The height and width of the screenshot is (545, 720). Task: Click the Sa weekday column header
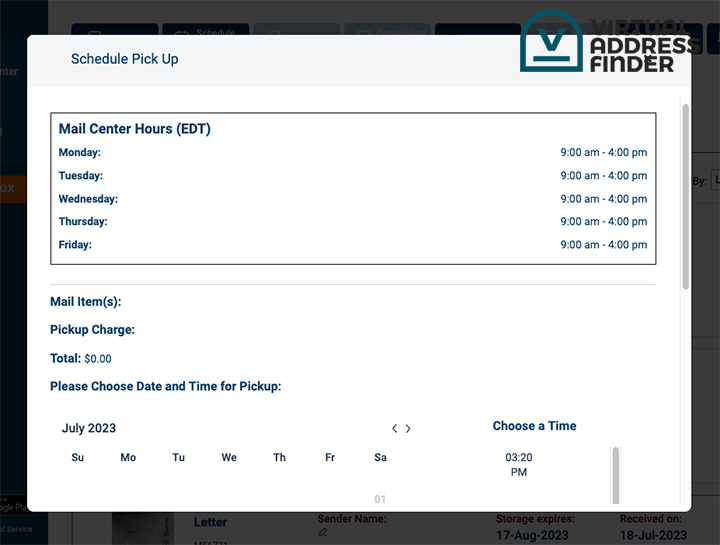[x=380, y=457]
